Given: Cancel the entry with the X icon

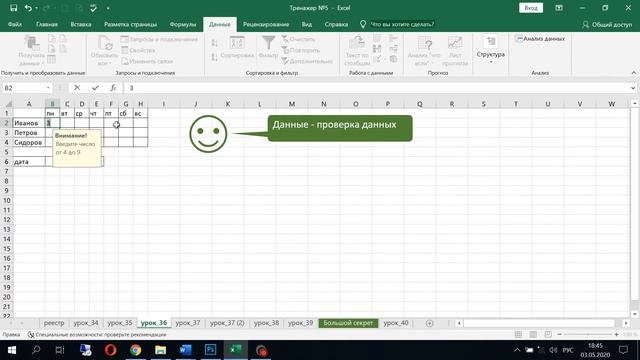Looking at the screenshot, I should (77, 88).
